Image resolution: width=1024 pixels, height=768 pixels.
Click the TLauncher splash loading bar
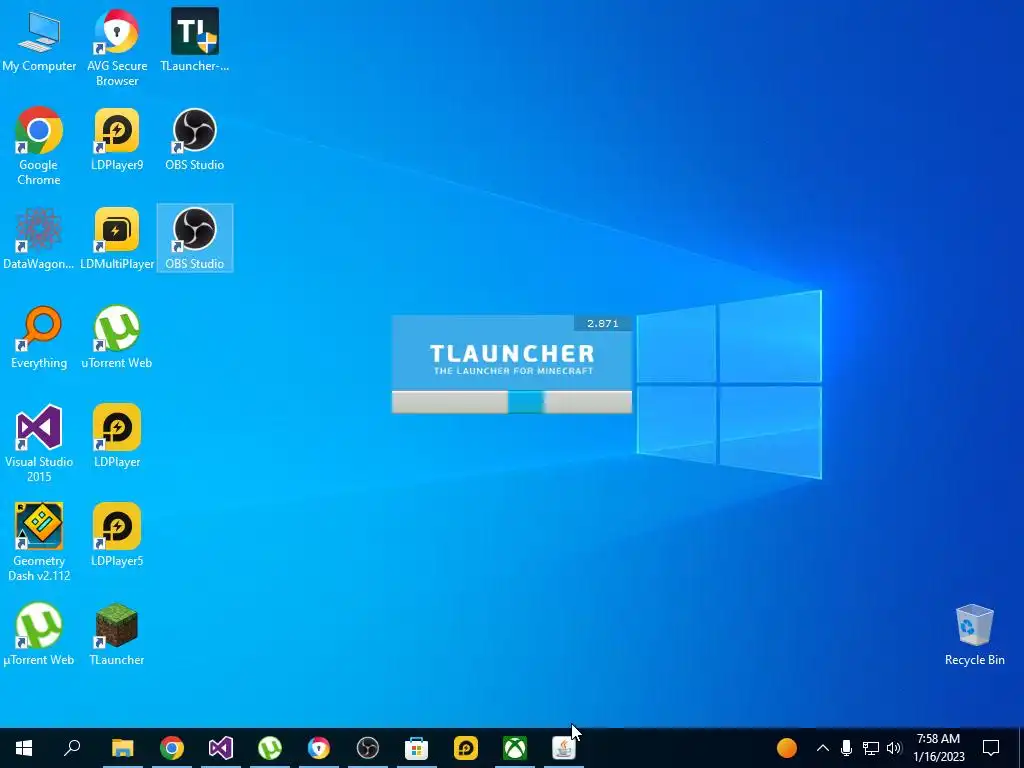[512, 402]
